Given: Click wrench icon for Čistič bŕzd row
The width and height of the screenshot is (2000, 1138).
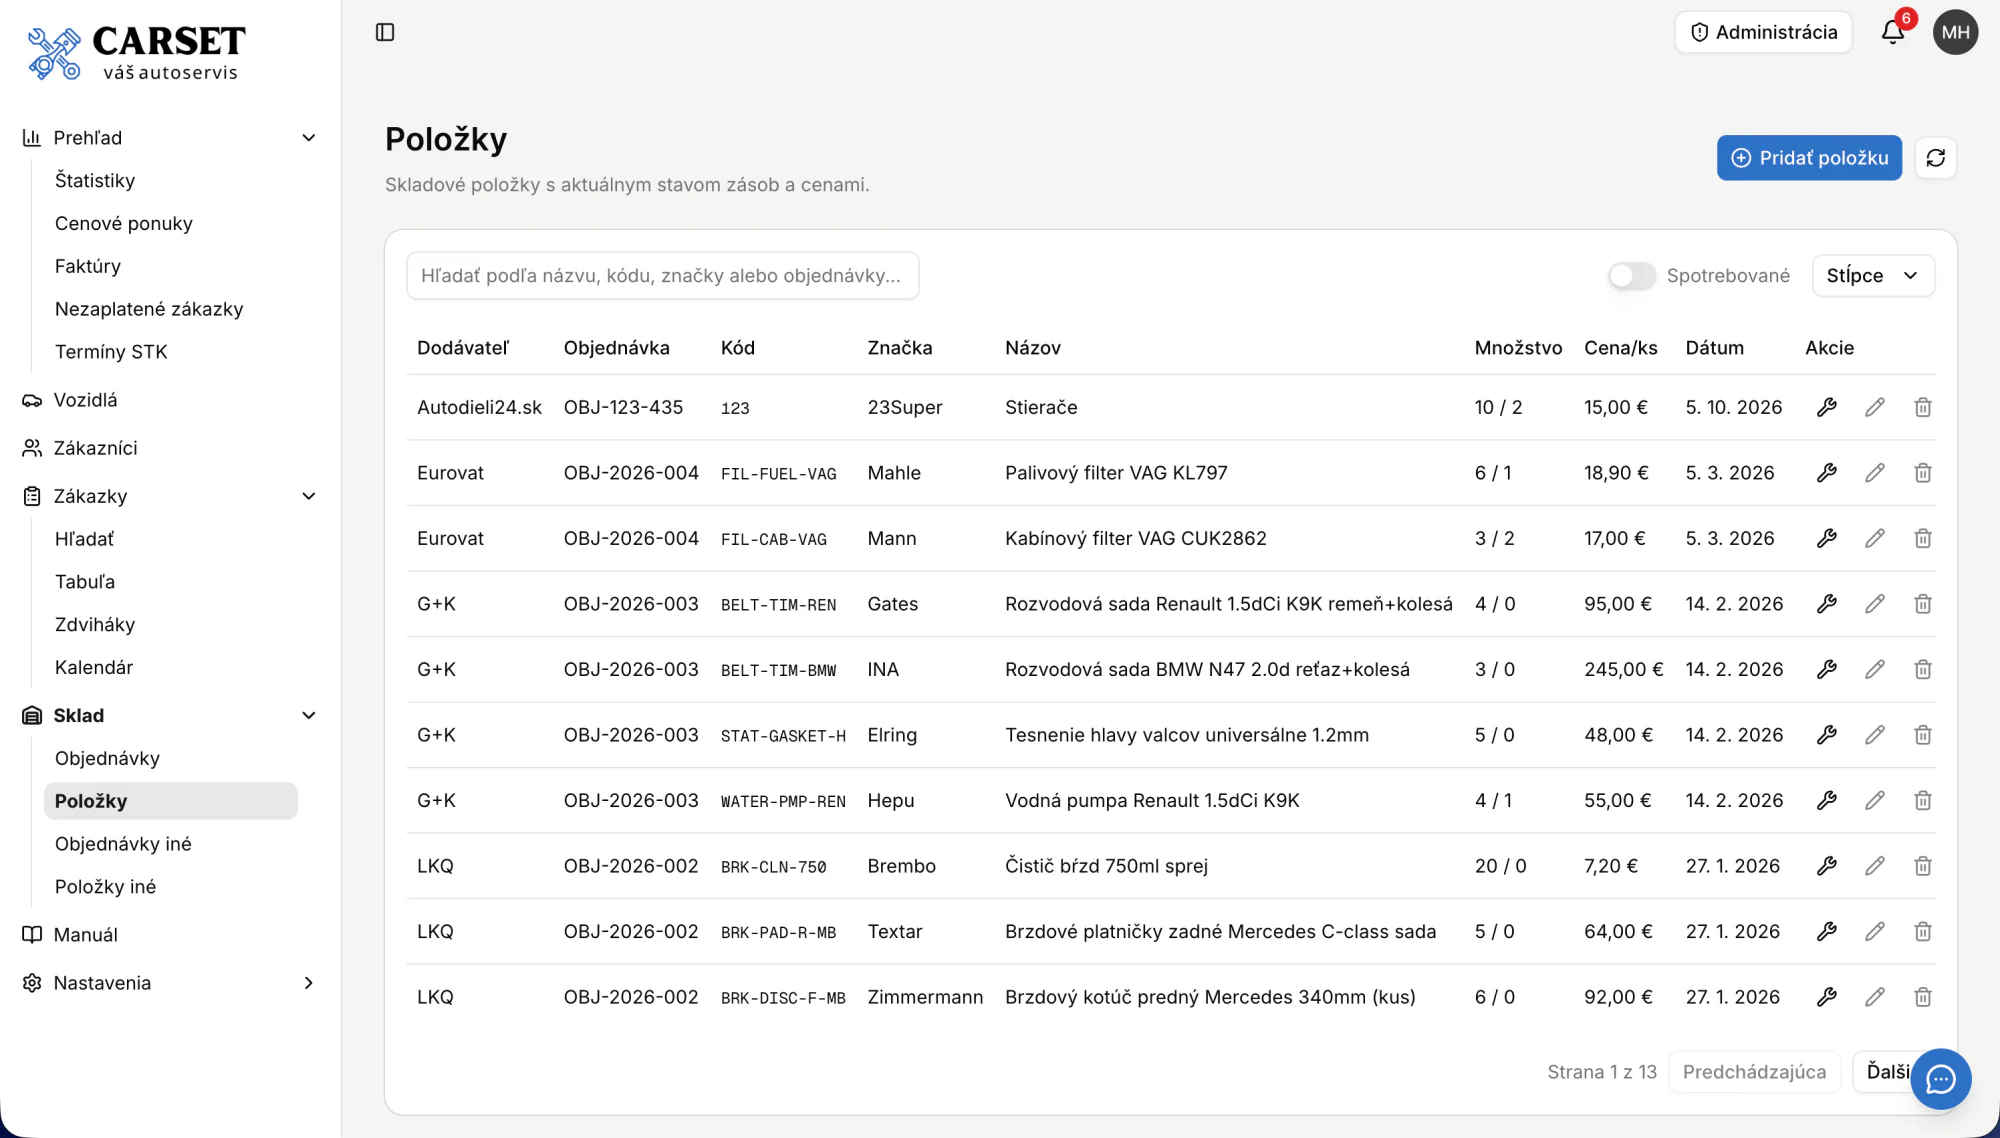Looking at the screenshot, I should (1827, 866).
